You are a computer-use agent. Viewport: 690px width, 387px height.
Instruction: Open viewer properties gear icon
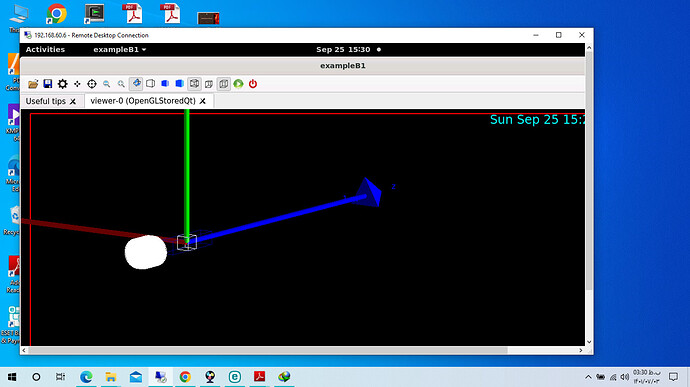pos(62,84)
